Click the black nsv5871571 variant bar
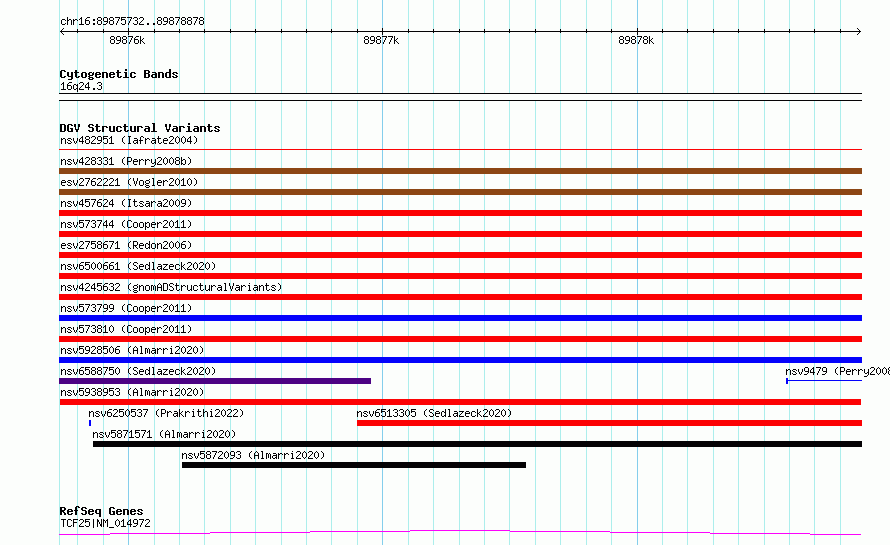The width and height of the screenshot is (890, 545). 477,444
